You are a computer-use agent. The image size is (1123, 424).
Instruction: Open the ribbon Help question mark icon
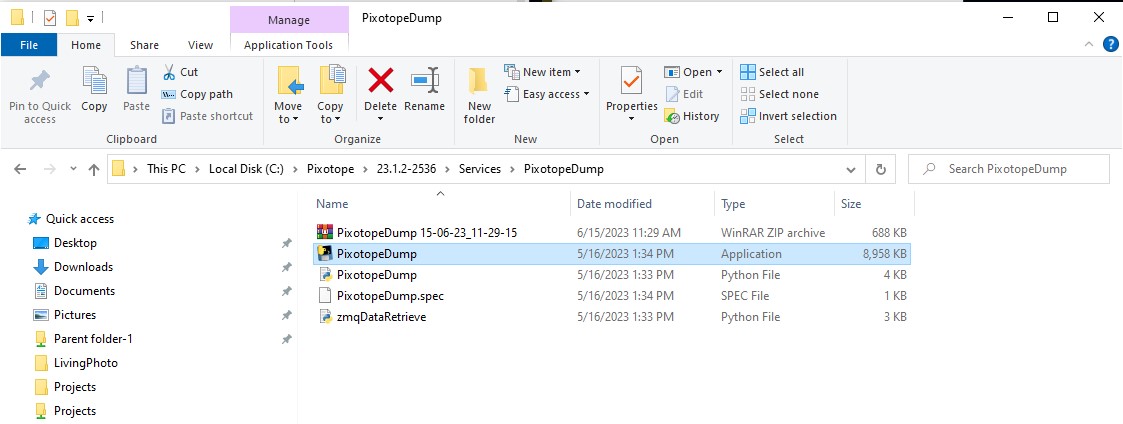click(x=1110, y=44)
